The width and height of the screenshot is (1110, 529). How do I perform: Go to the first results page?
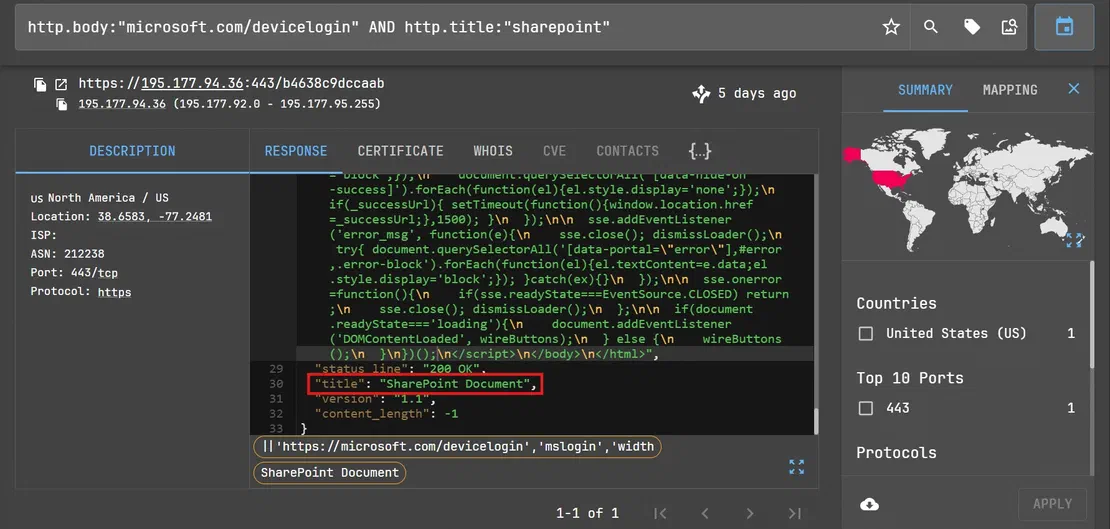660,513
